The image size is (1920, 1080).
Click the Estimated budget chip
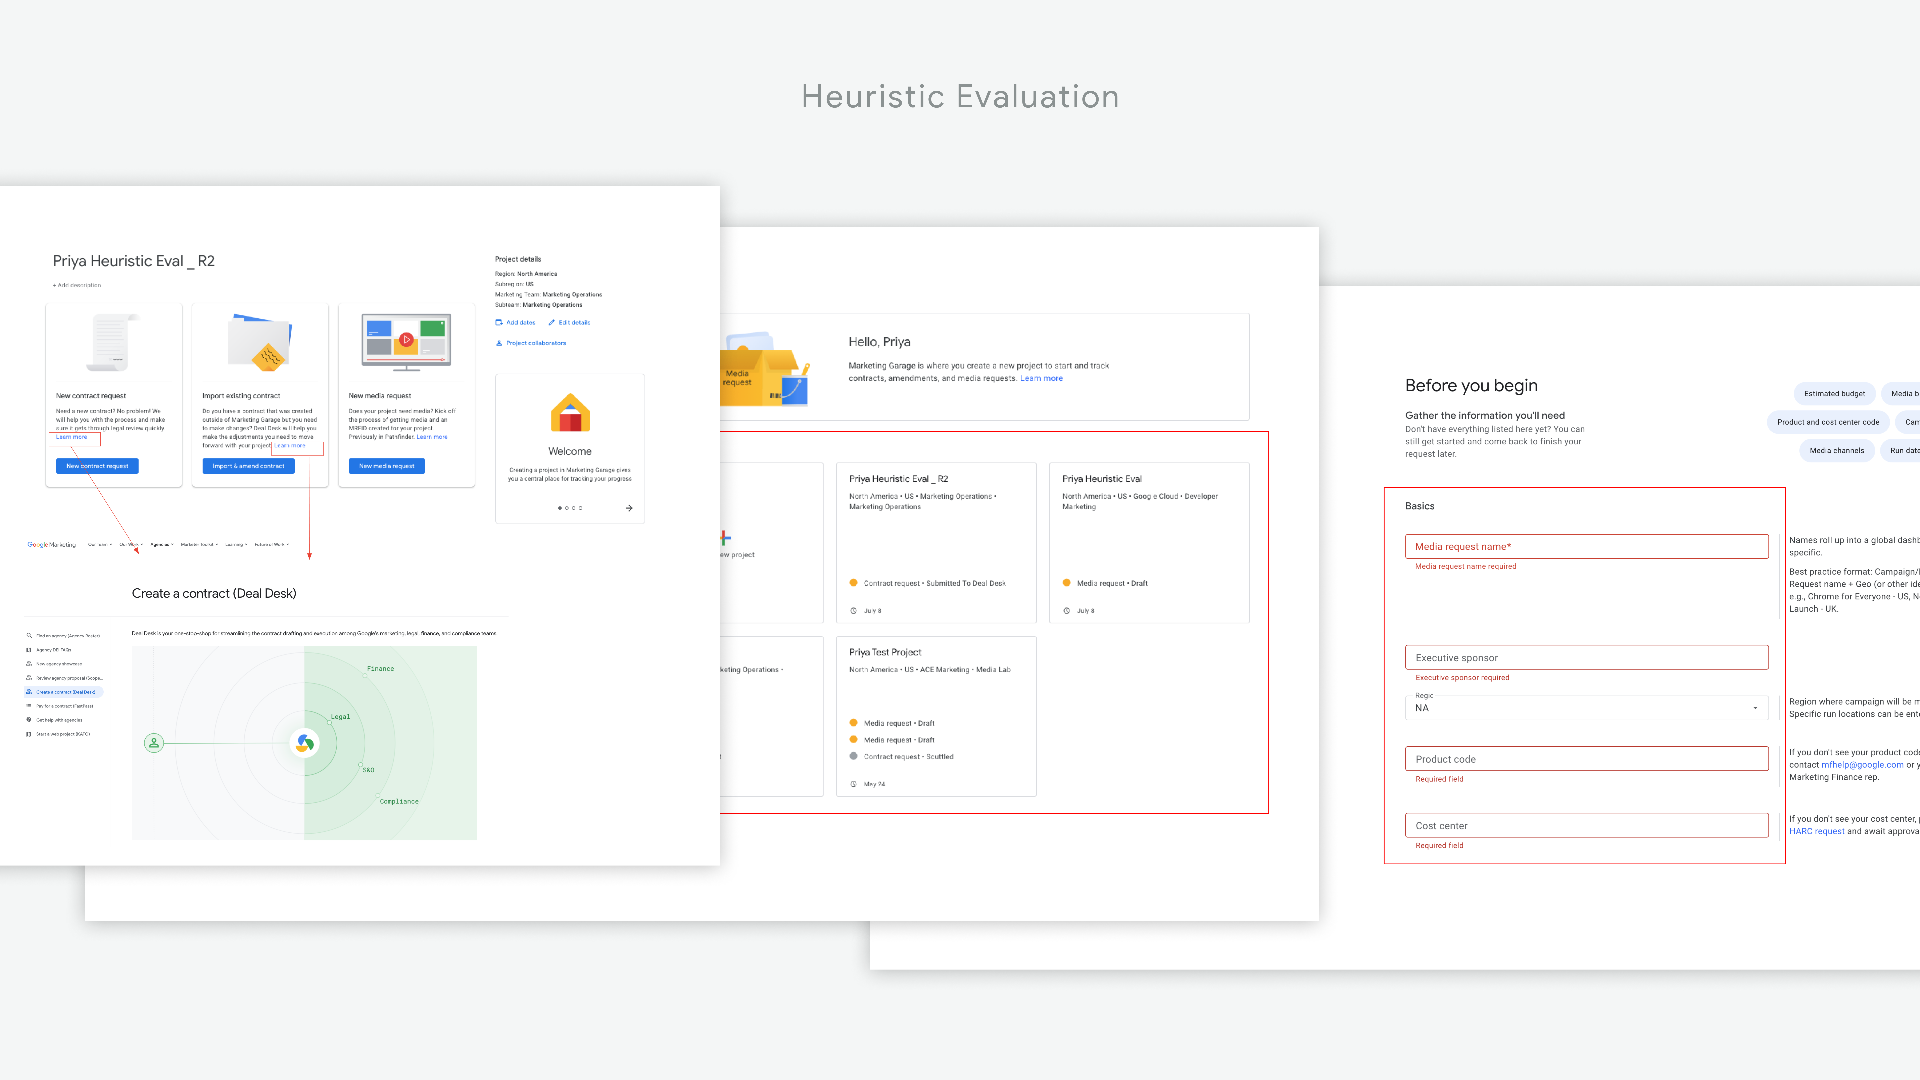1834,393
